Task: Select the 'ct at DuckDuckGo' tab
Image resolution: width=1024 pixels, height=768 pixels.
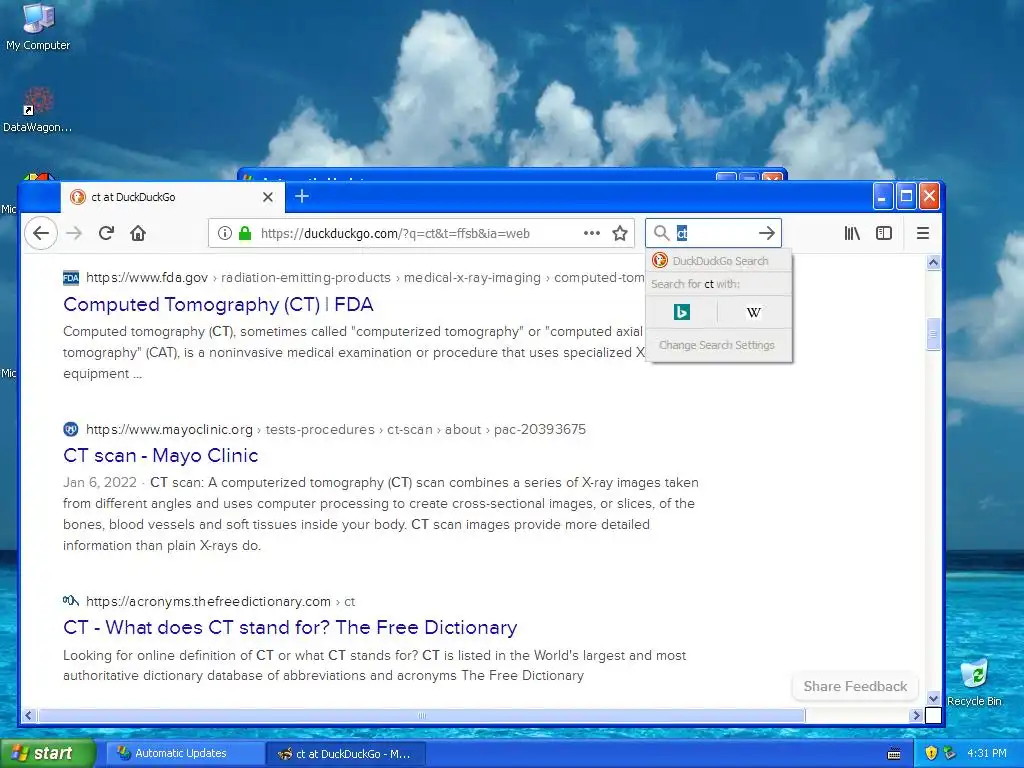Action: tap(173, 197)
